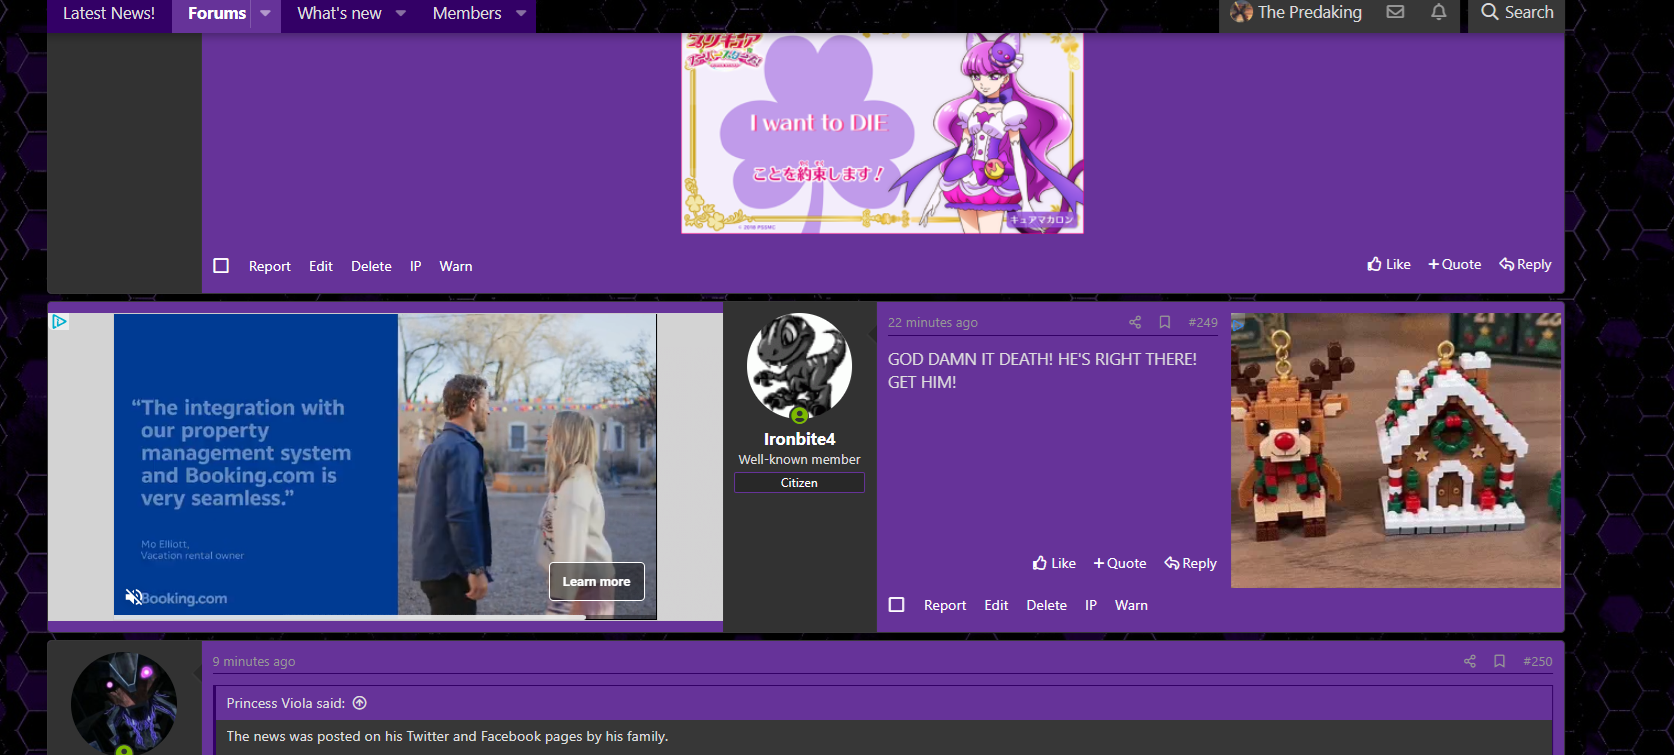Screen dimensions: 1674x755
Task: Open the Members tab
Action: (x=467, y=13)
